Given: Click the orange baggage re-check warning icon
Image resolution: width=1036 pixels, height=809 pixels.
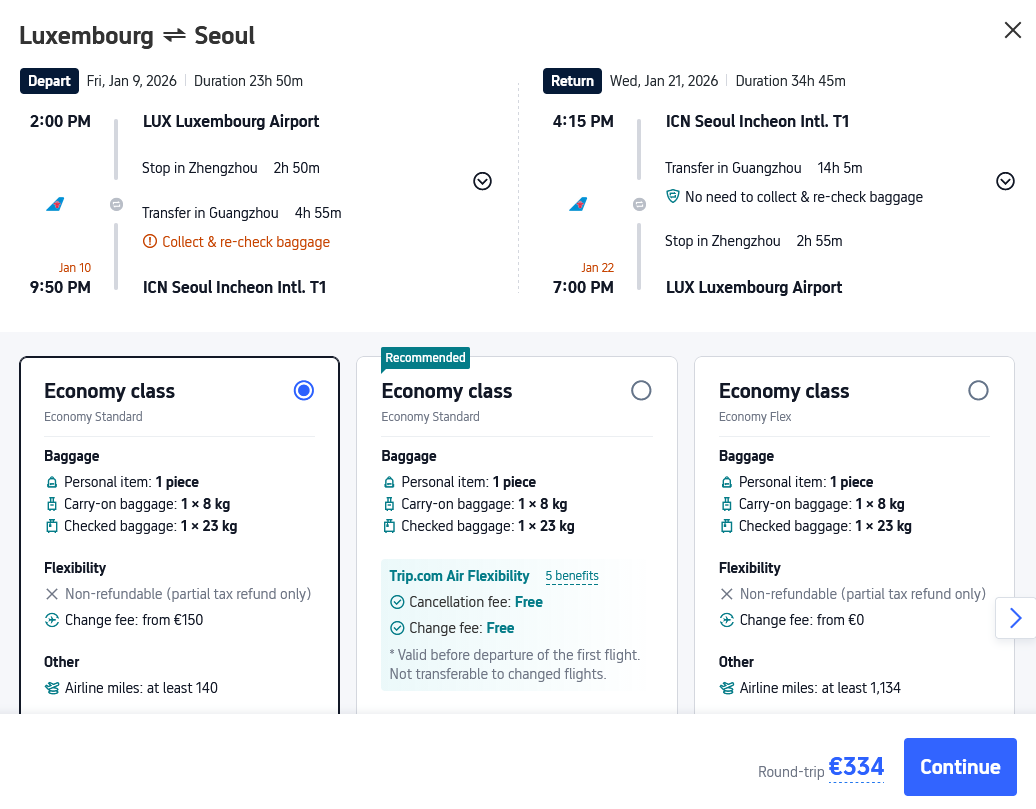Looking at the screenshot, I should [150, 242].
